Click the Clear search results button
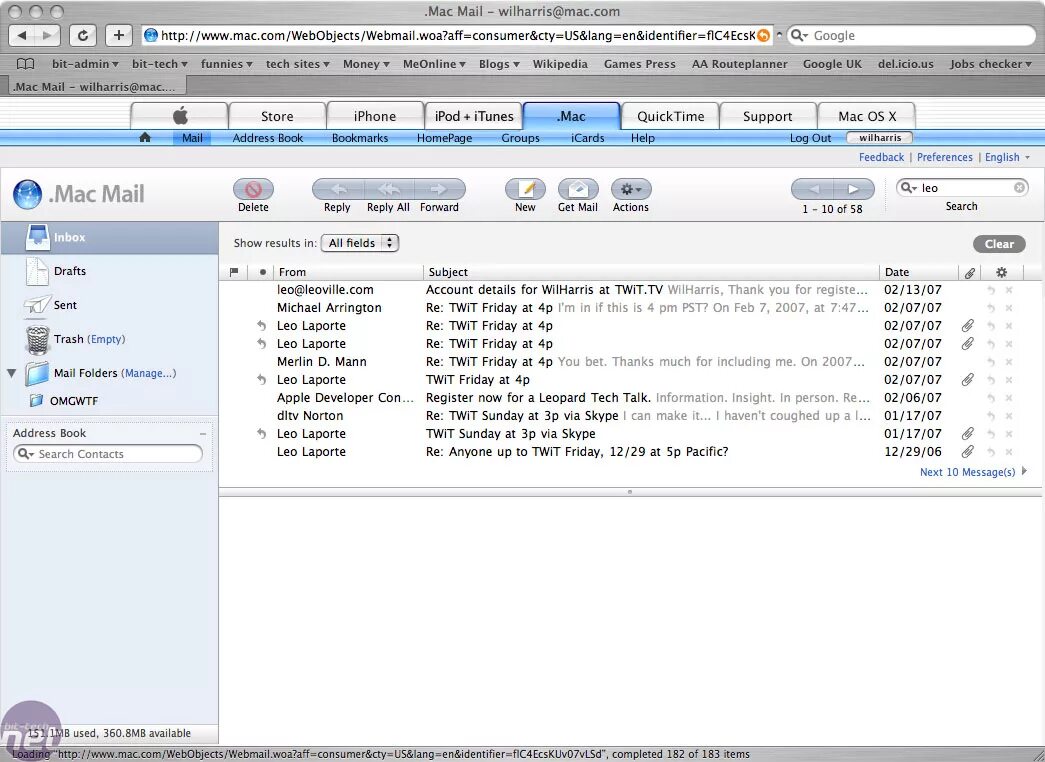Image resolution: width=1045 pixels, height=762 pixels. click(x=999, y=244)
